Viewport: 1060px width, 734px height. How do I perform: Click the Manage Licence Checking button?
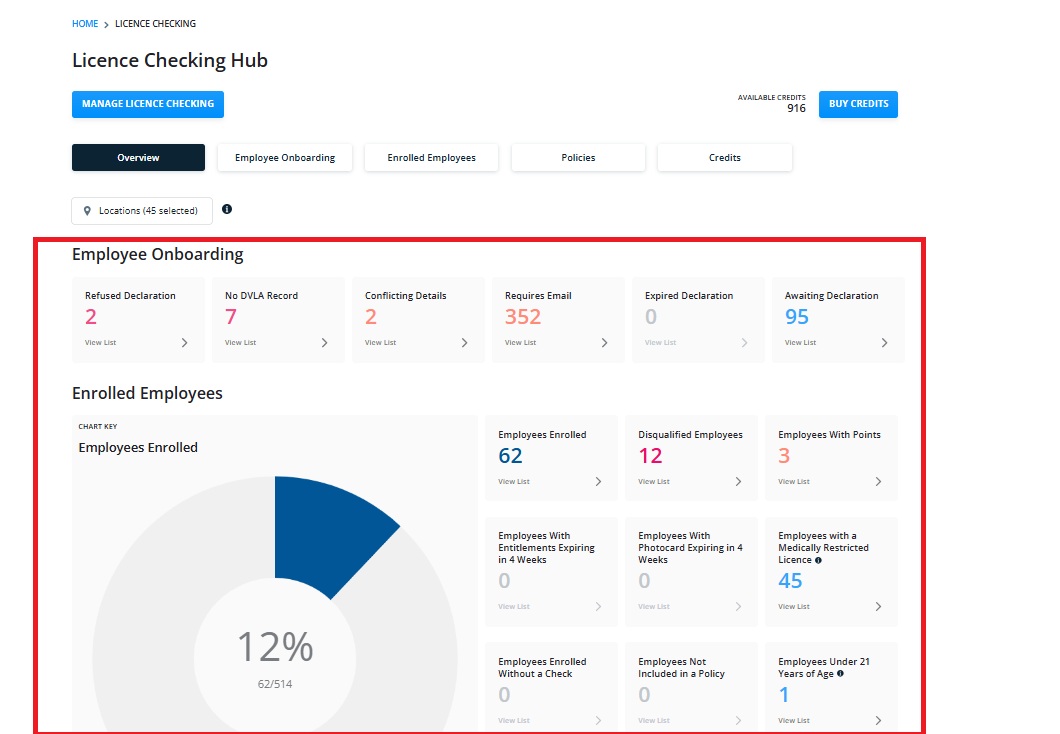click(x=148, y=104)
